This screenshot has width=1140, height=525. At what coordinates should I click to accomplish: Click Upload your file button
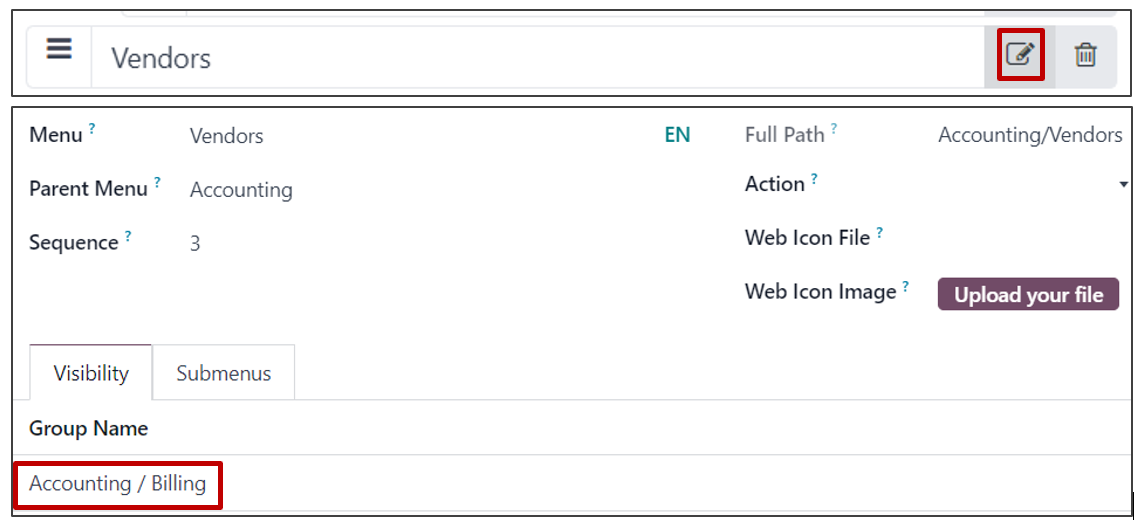click(1028, 294)
